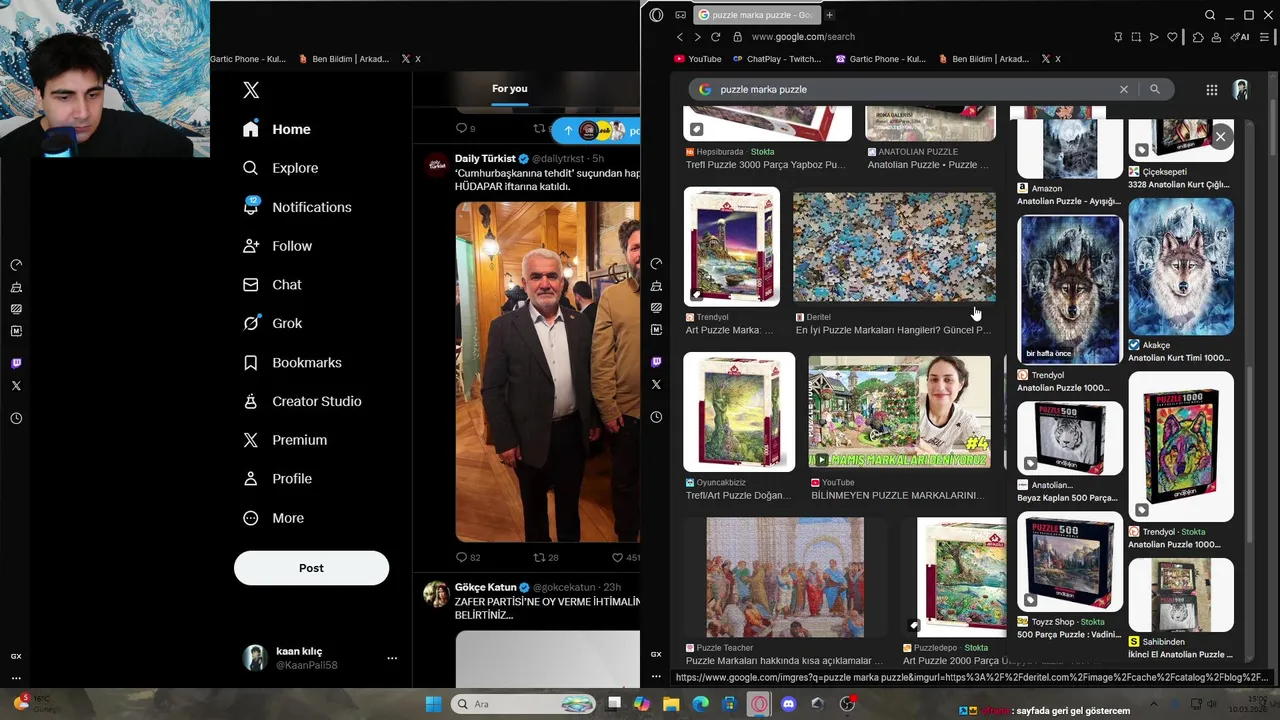Open the Aria AI toolbar button

[1241, 37]
